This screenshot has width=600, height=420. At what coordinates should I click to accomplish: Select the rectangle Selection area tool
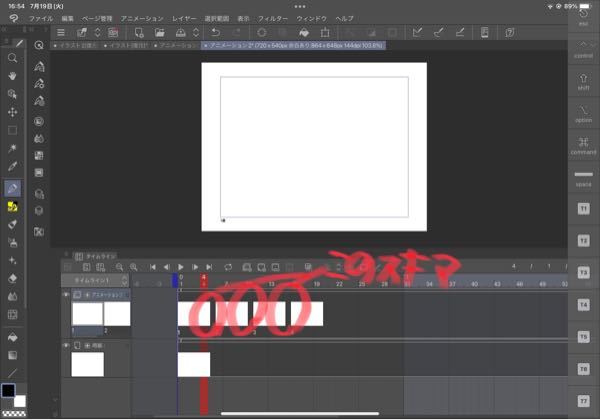coord(12,130)
